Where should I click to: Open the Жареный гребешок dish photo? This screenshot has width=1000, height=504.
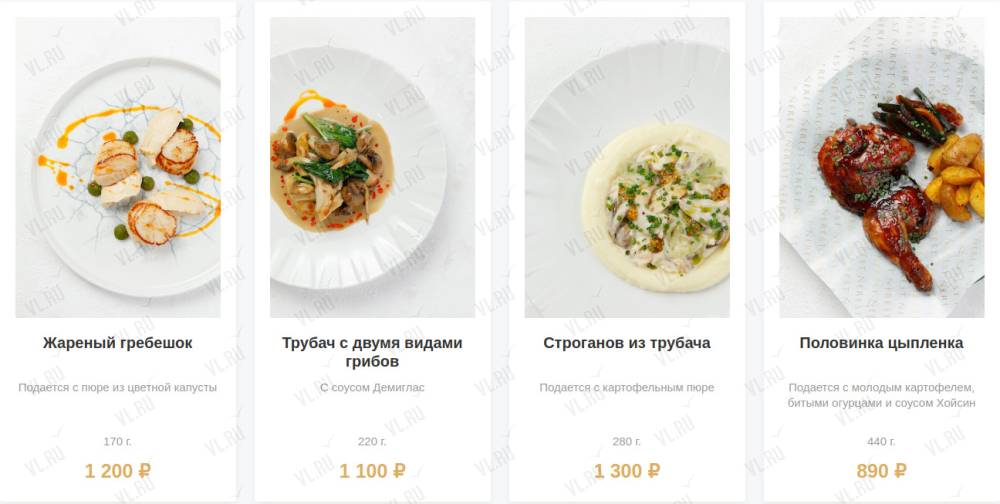[x=118, y=167]
